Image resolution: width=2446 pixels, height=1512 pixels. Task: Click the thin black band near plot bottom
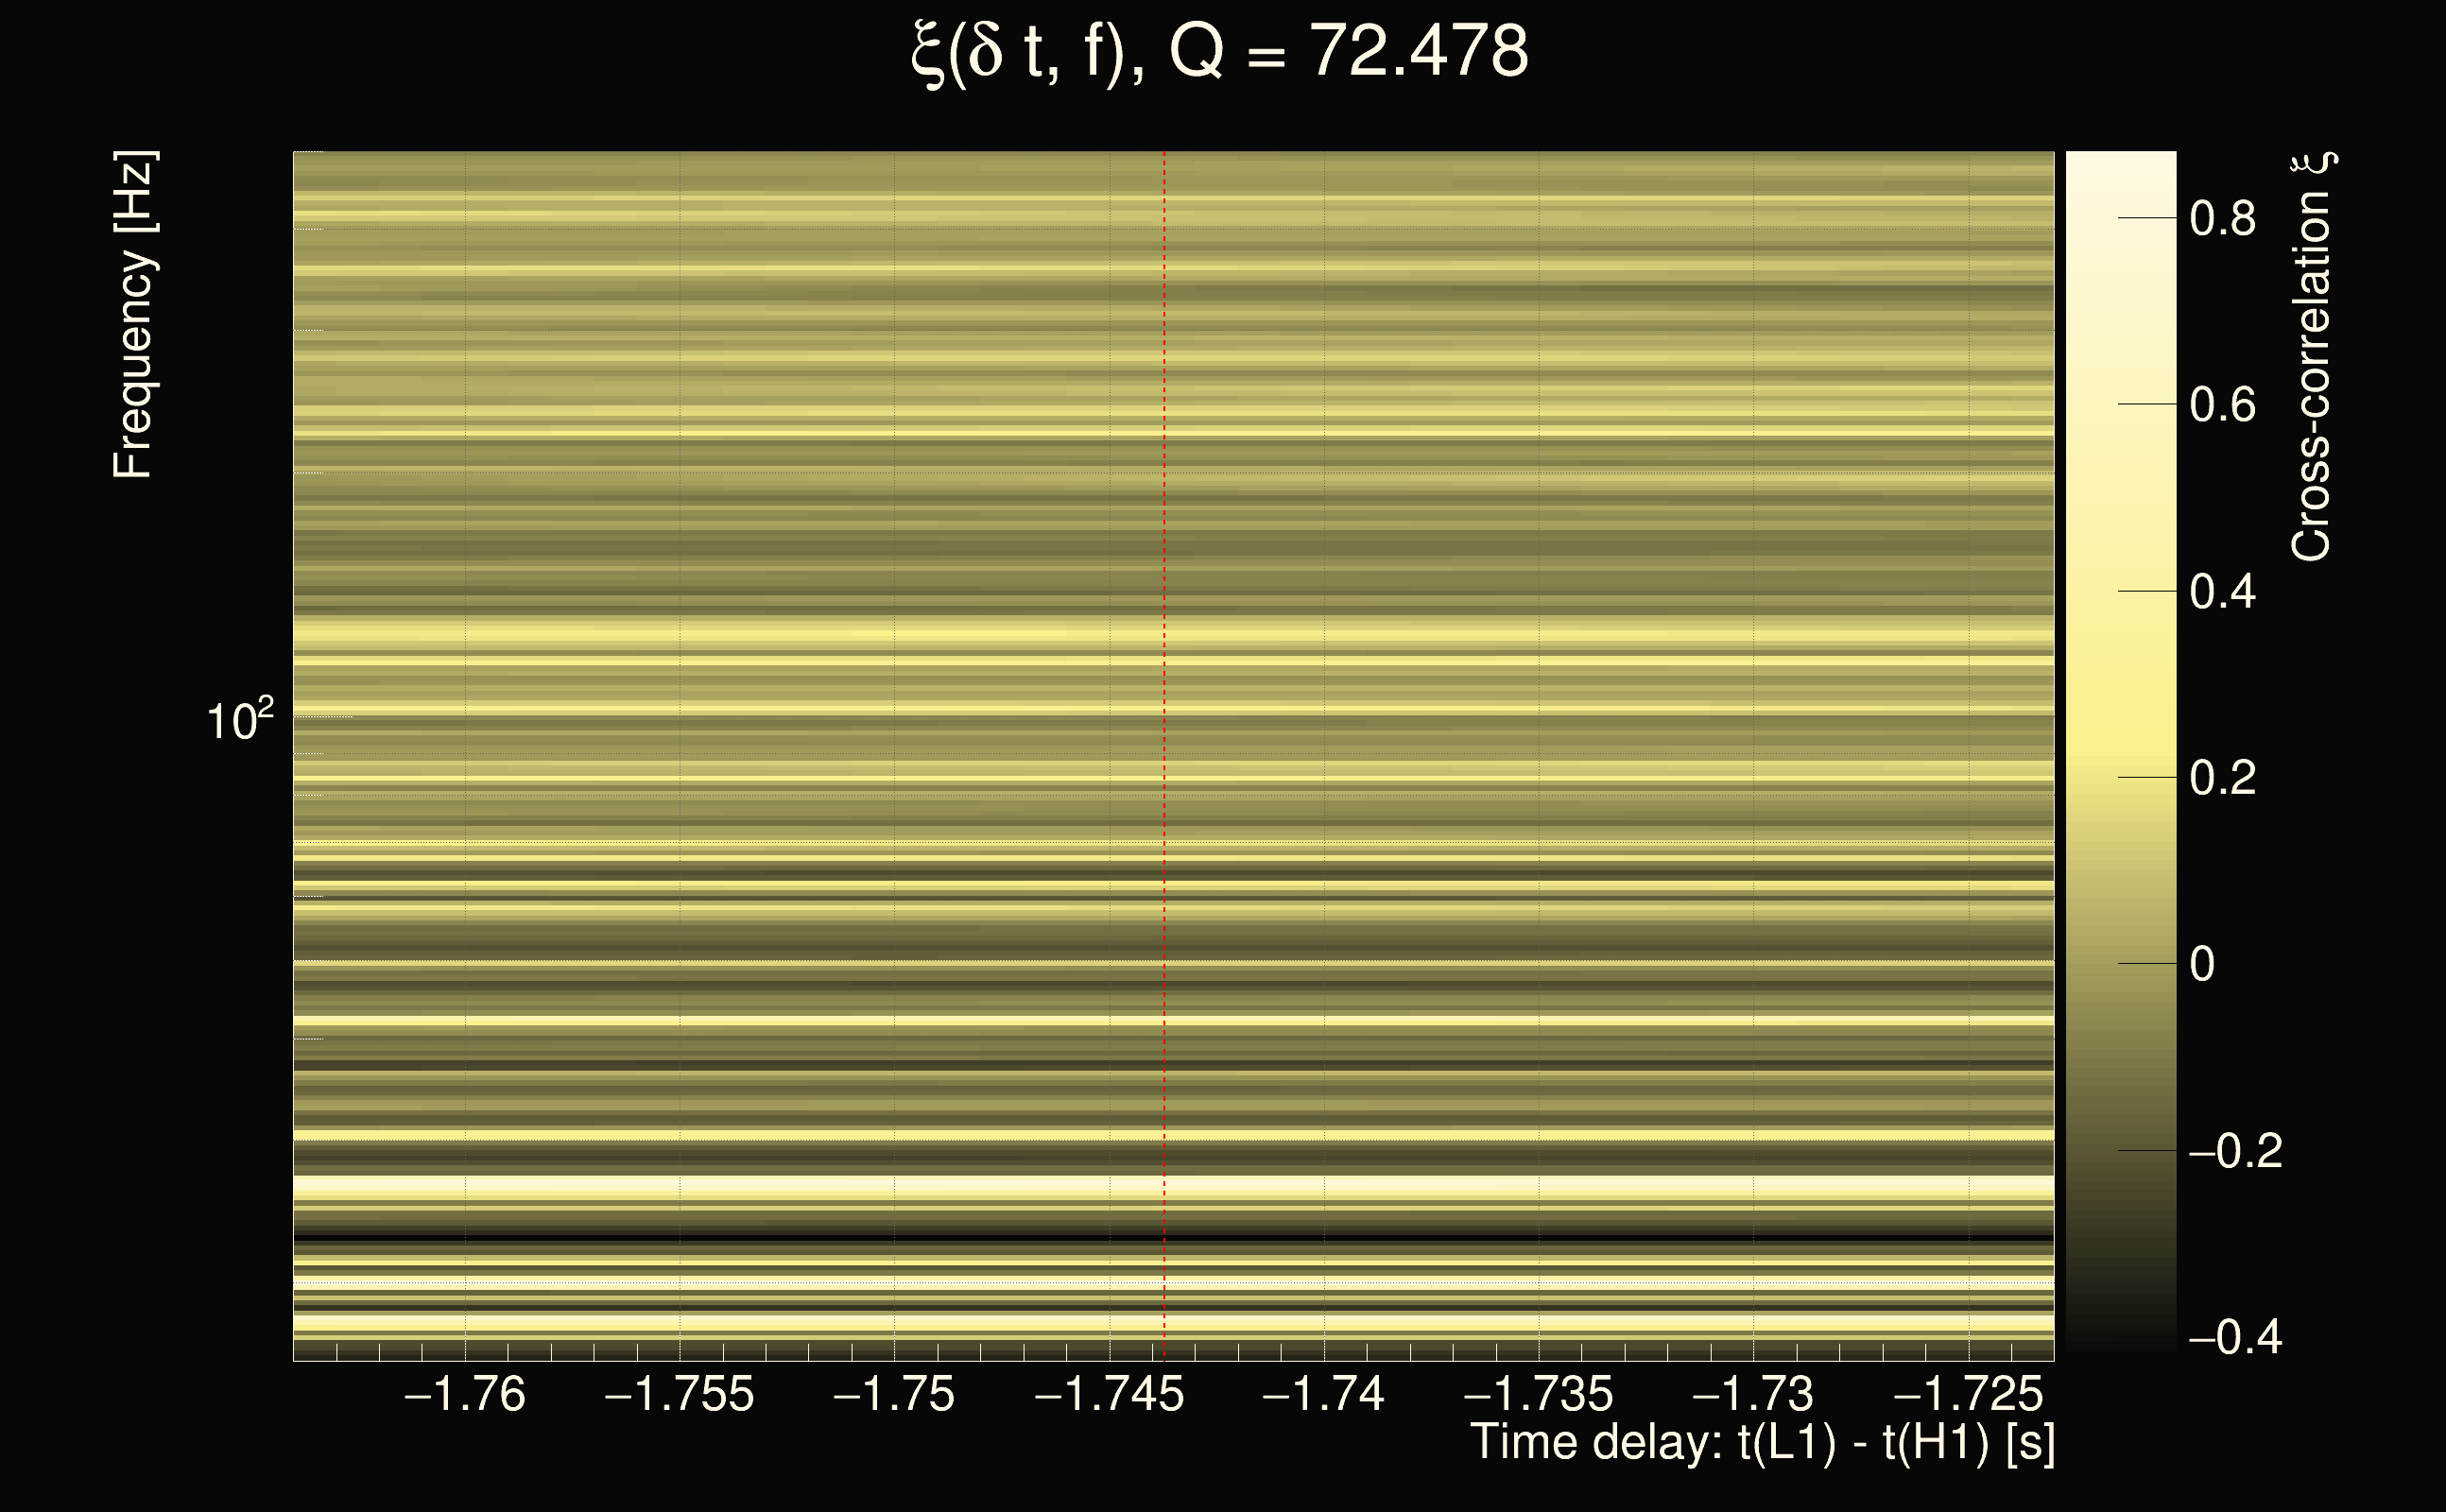(x=1000, y=1238)
